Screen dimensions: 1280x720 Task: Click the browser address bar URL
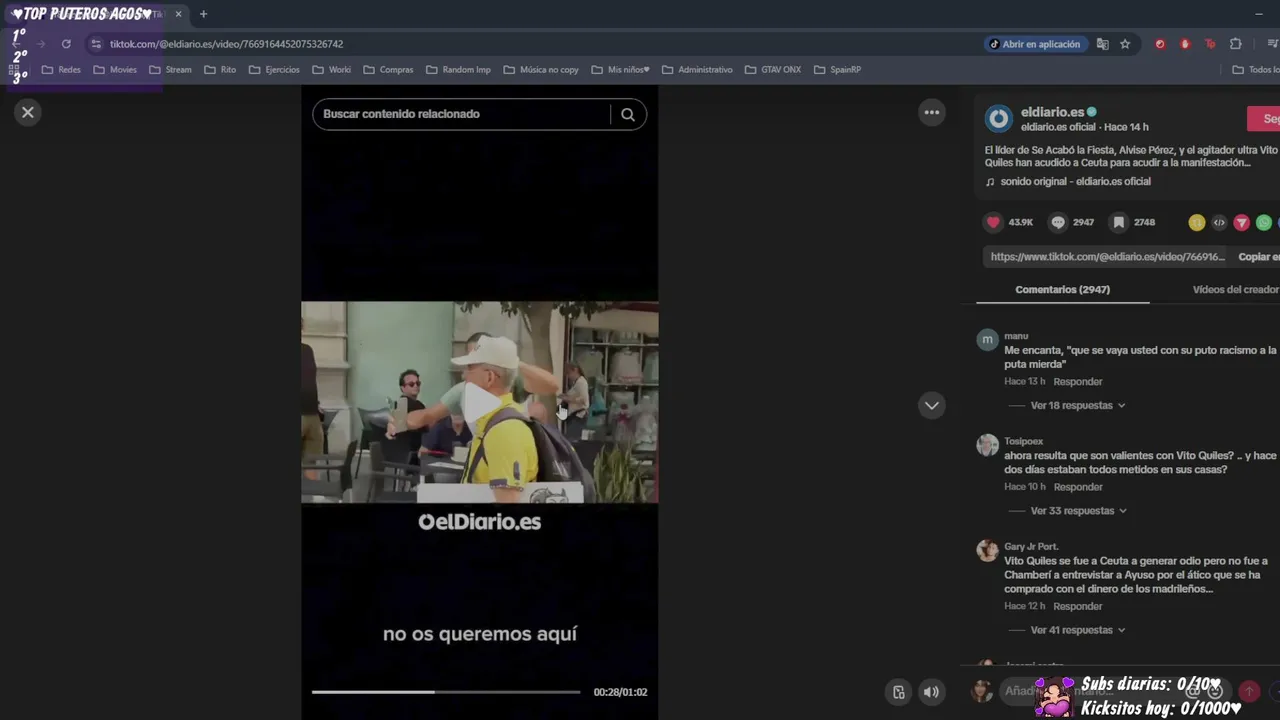[226, 44]
